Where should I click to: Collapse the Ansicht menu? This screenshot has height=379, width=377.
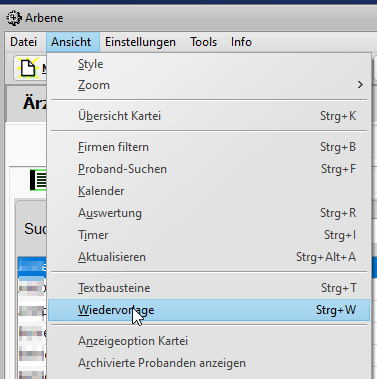point(71,42)
